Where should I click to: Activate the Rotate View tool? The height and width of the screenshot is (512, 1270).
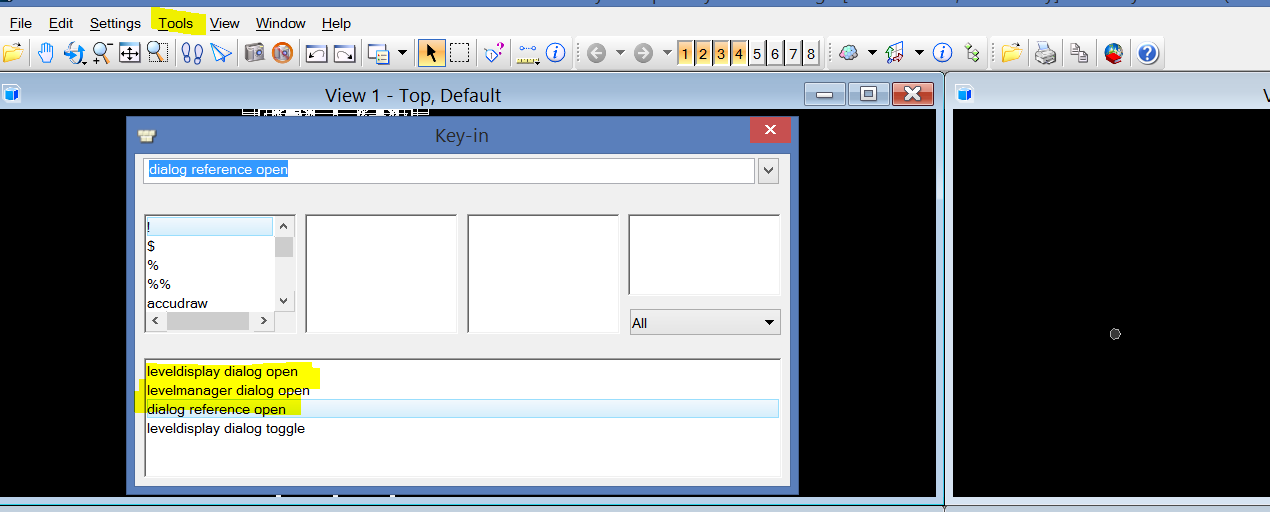click(x=74, y=53)
